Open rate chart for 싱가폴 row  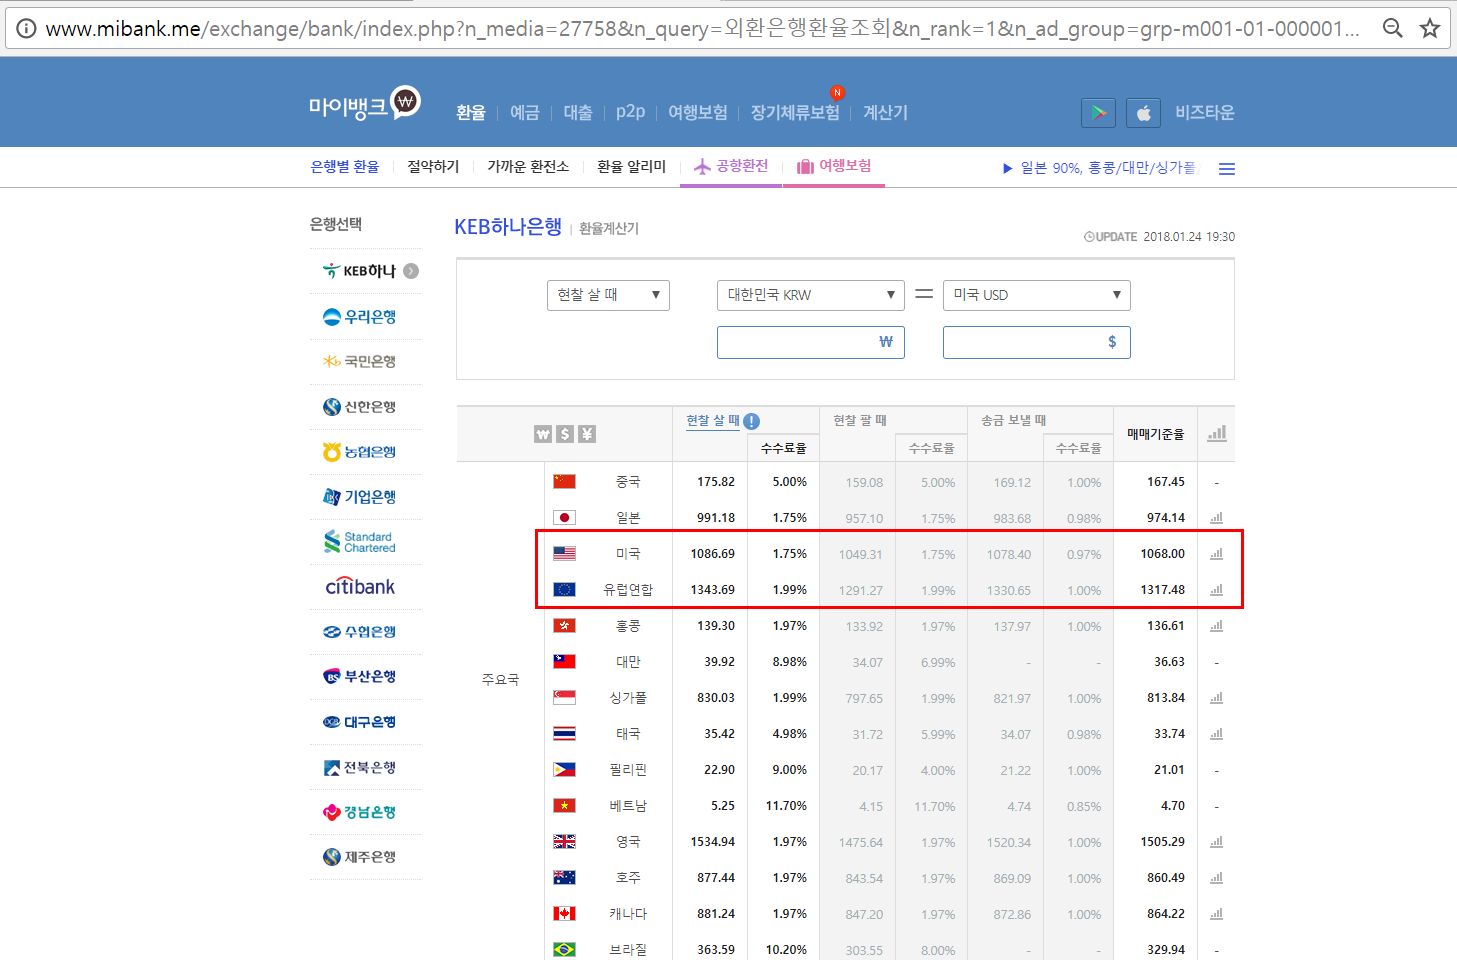click(1217, 698)
